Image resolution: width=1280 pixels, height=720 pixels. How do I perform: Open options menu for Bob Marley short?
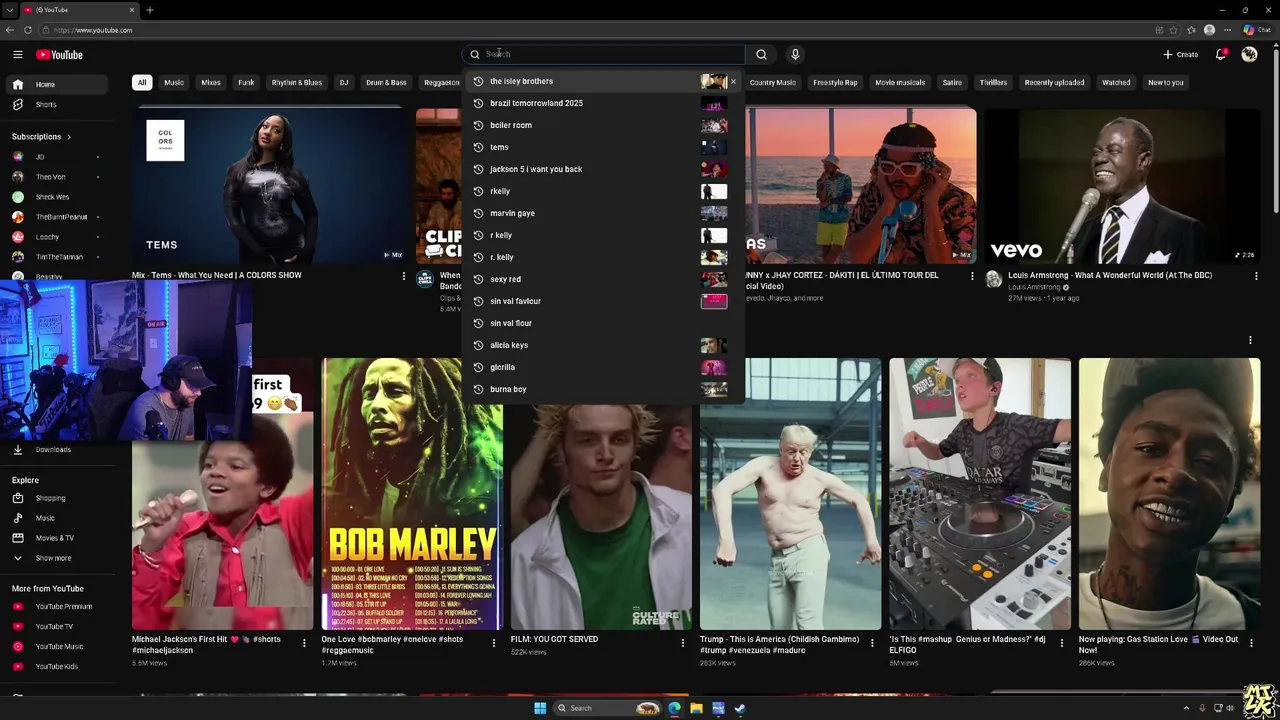(493, 643)
